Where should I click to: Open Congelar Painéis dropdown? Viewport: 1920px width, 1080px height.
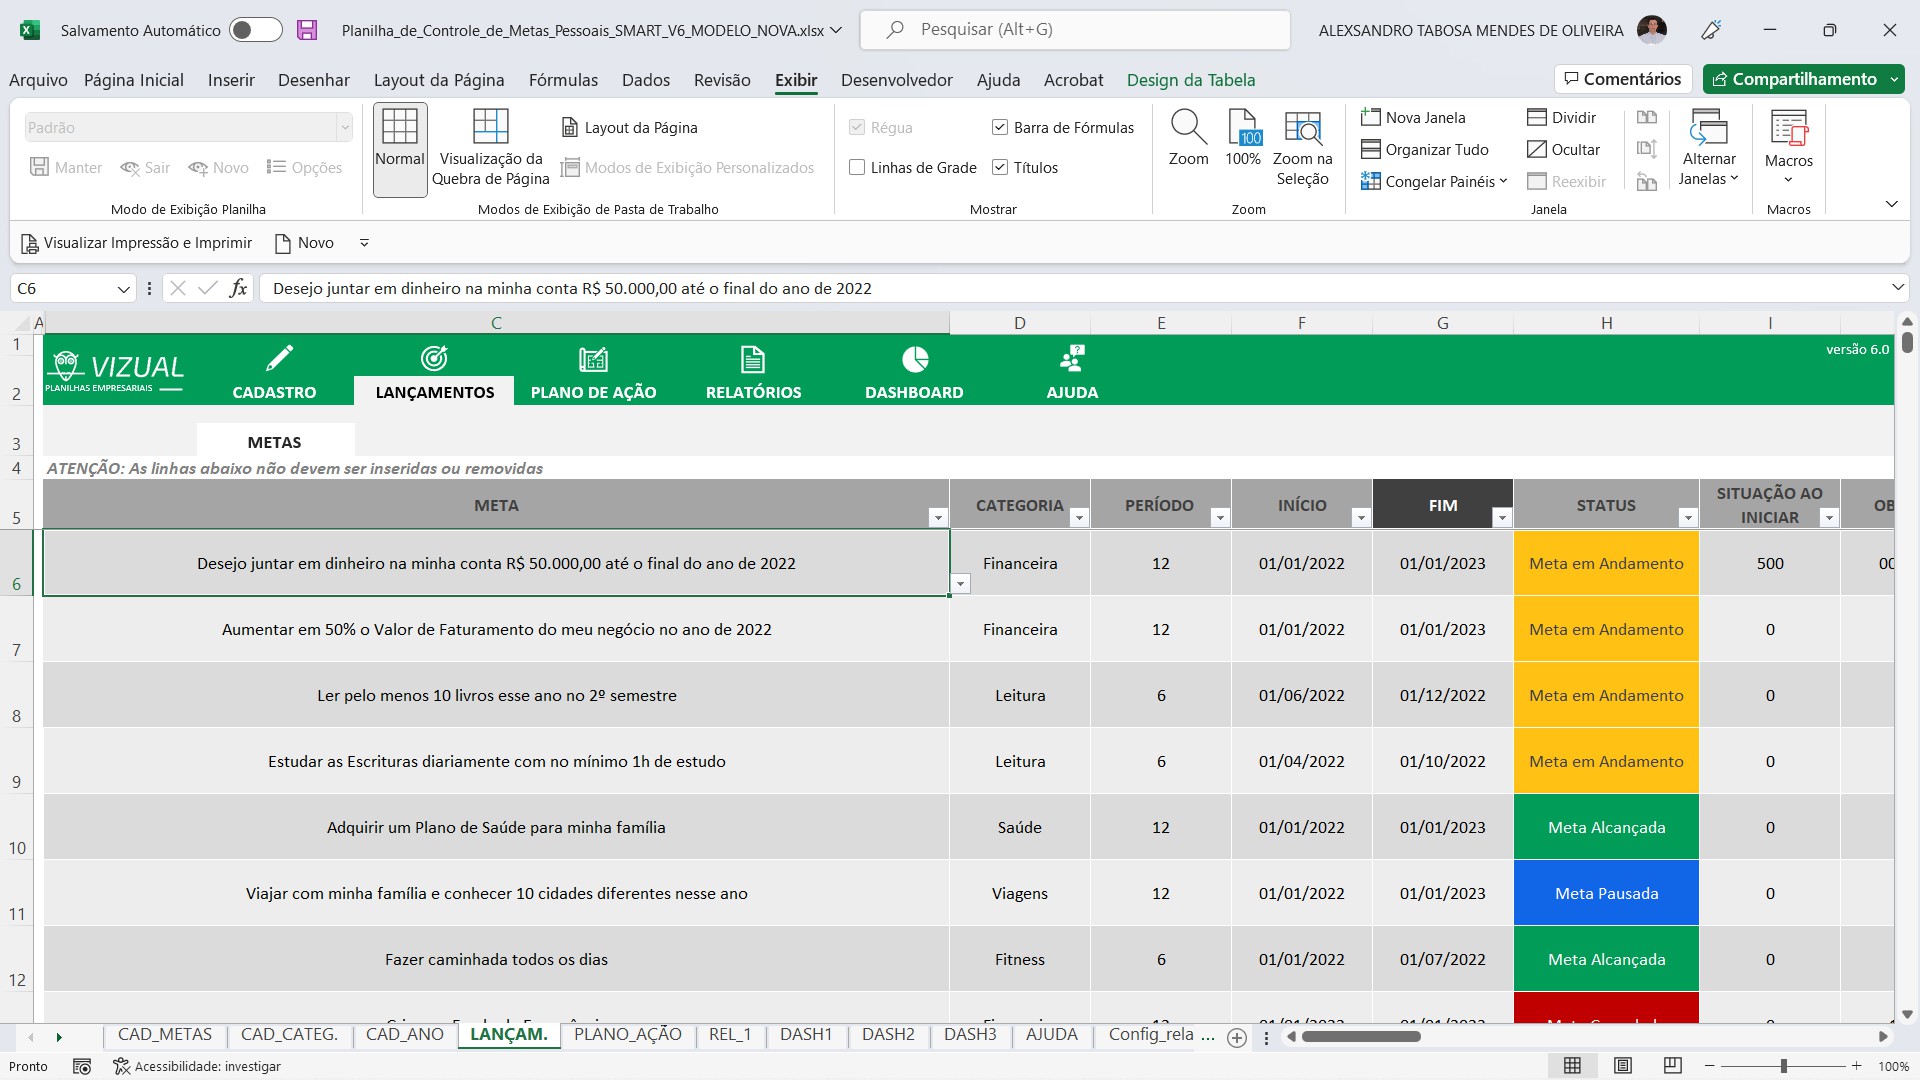[1434, 181]
